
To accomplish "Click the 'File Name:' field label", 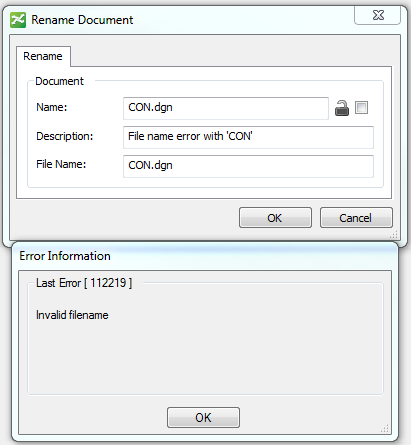I will [x=61, y=164].
